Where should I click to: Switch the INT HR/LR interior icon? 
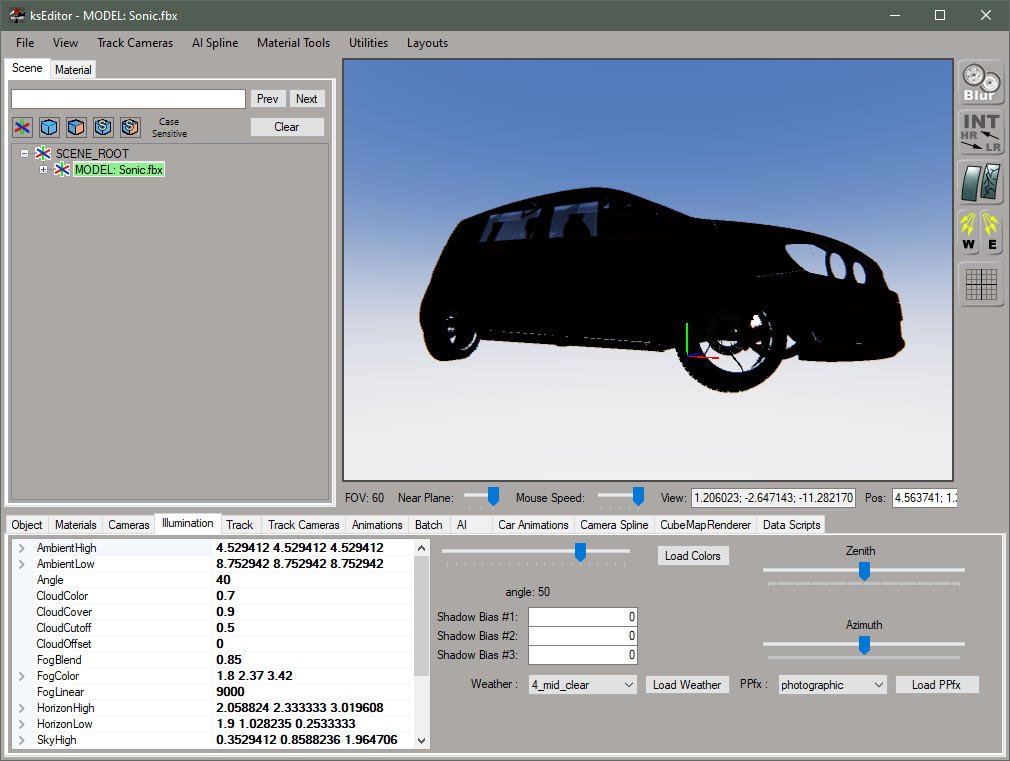click(x=981, y=132)
